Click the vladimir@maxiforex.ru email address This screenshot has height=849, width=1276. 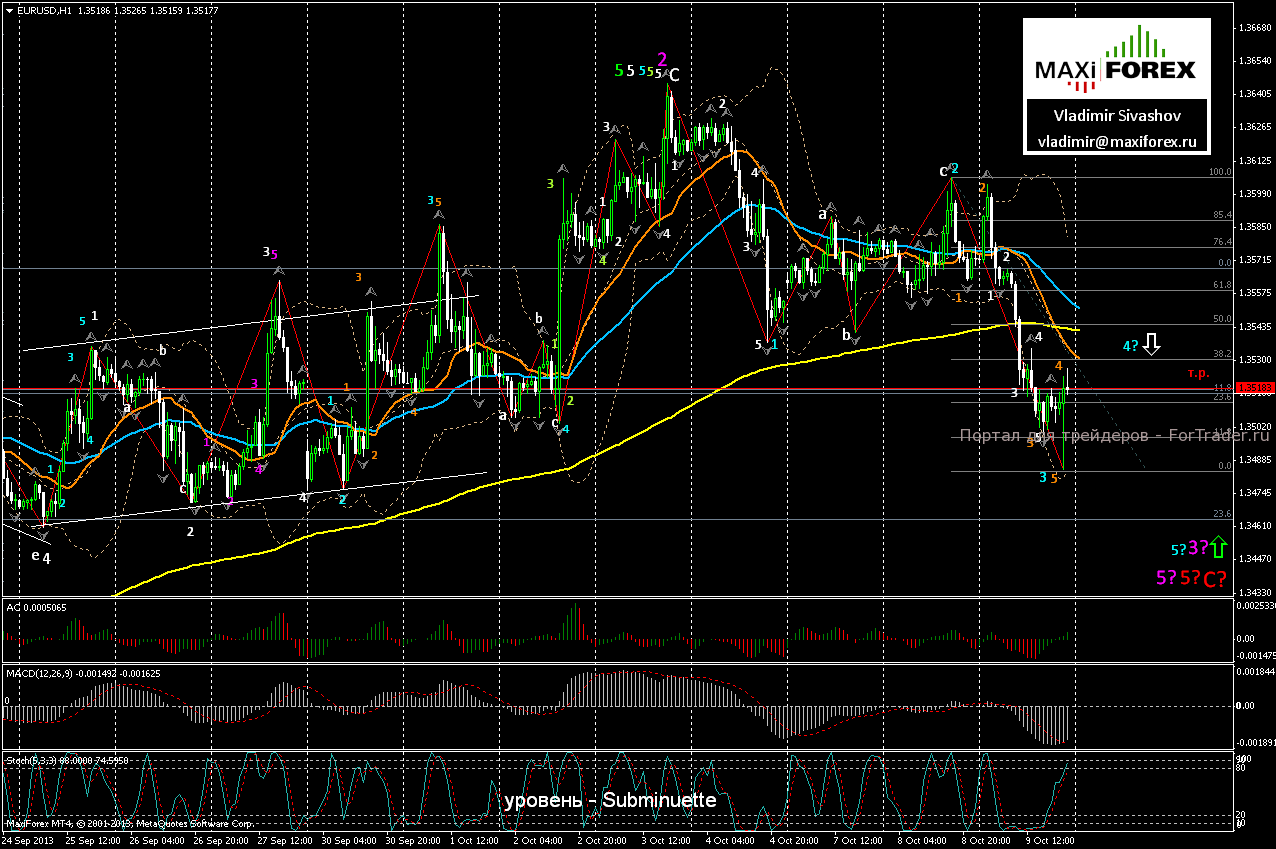(1116, 142)
